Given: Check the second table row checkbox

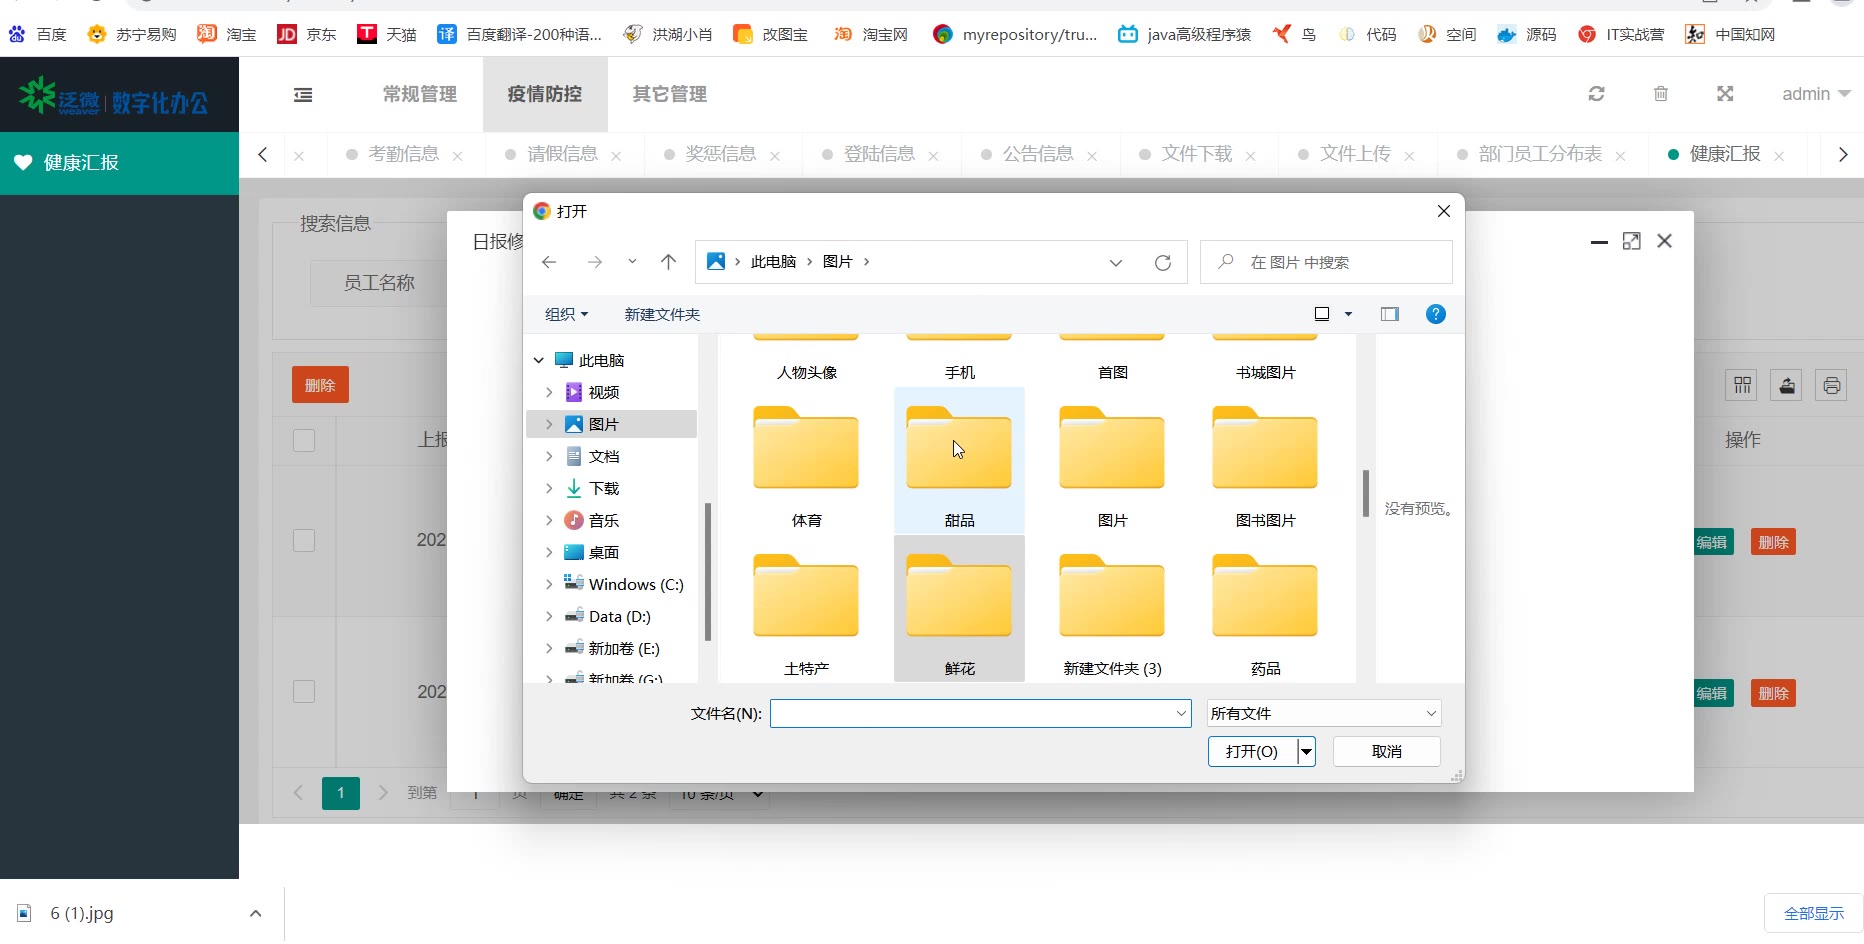Looking at the screenshot, I should [x=304, y=692].
